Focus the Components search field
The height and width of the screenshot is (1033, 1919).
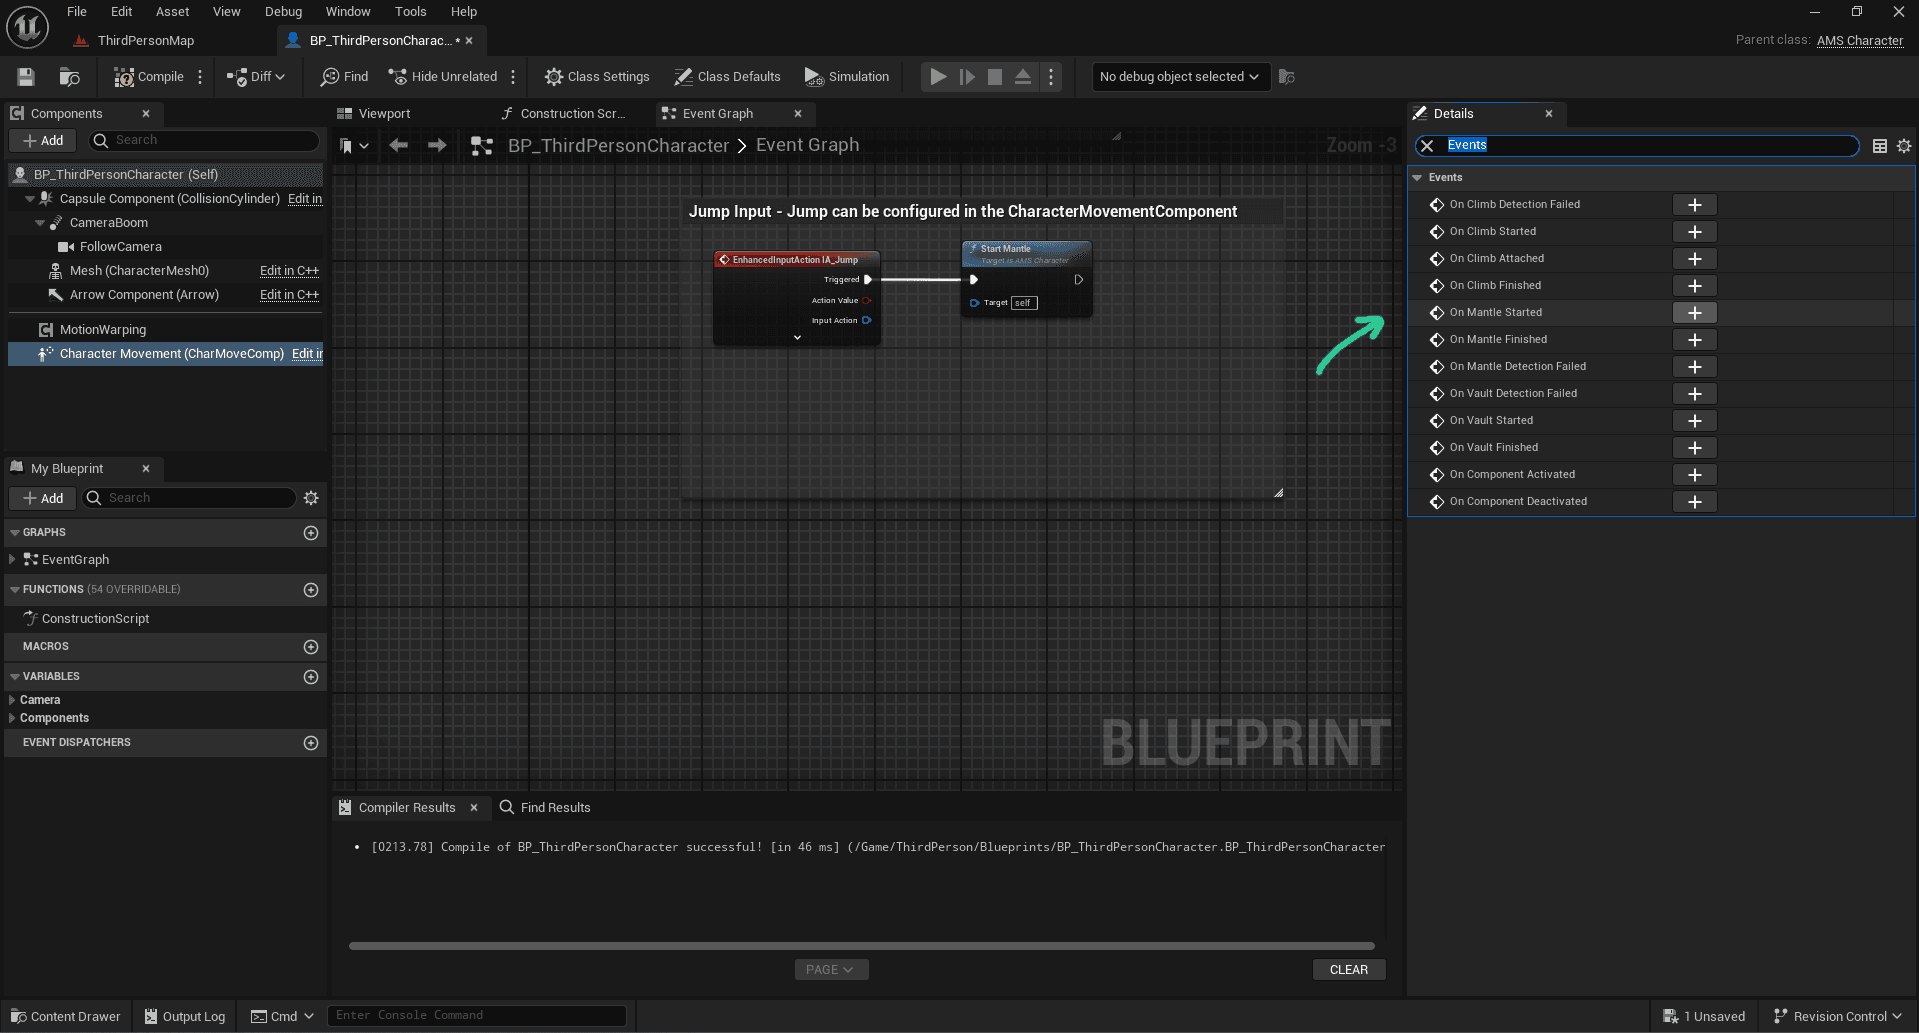pyautogui.click(x=205, y=141)
